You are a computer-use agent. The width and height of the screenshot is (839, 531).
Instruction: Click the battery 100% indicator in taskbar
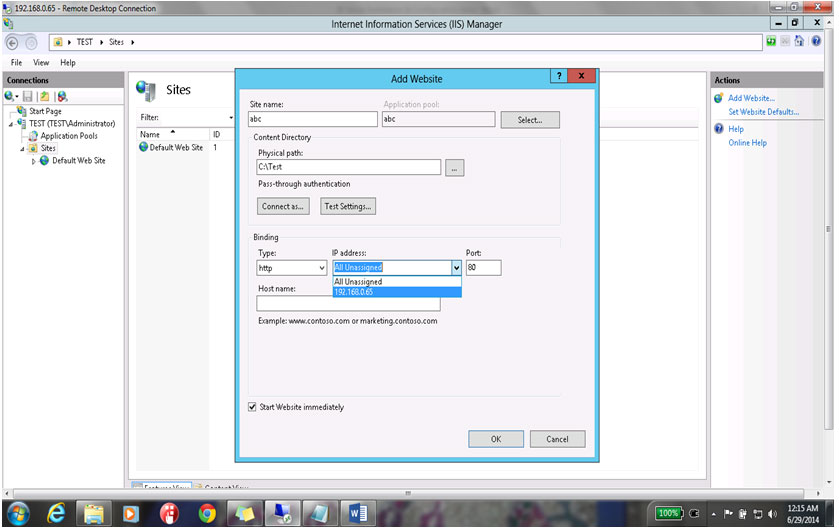pyautogui.click(x=669, y=514)
